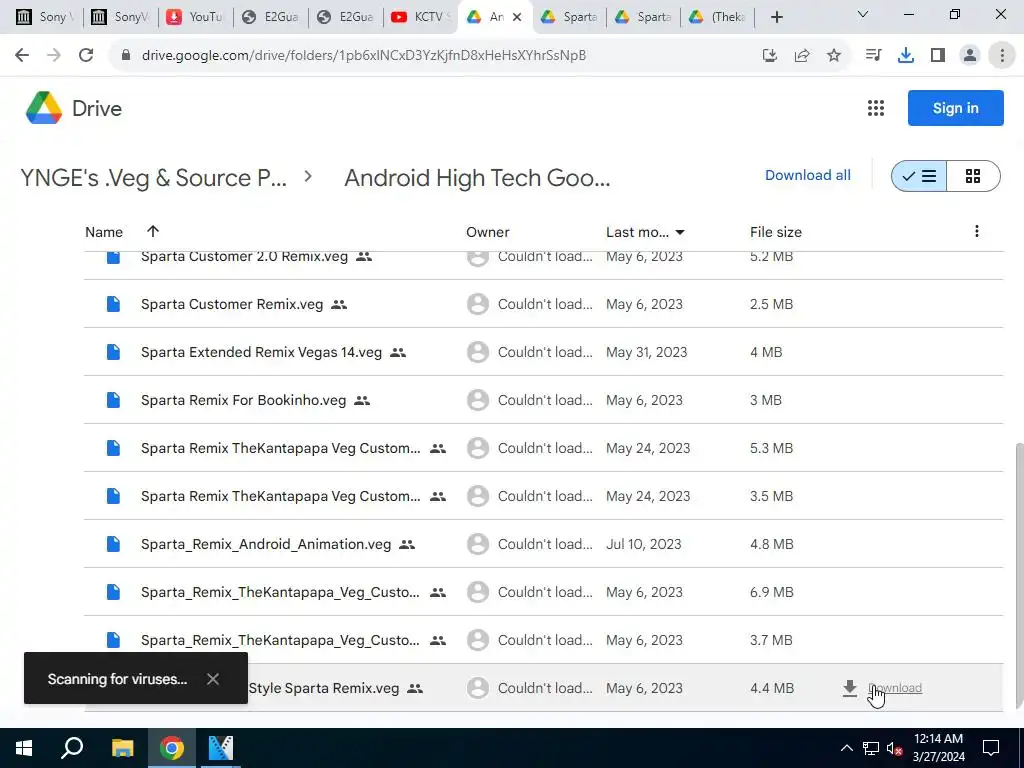Close the active Drive tab
Image resolution: width=1024 pixels, height=768 pixels.
pyautogui.click(x=517, y=17)
